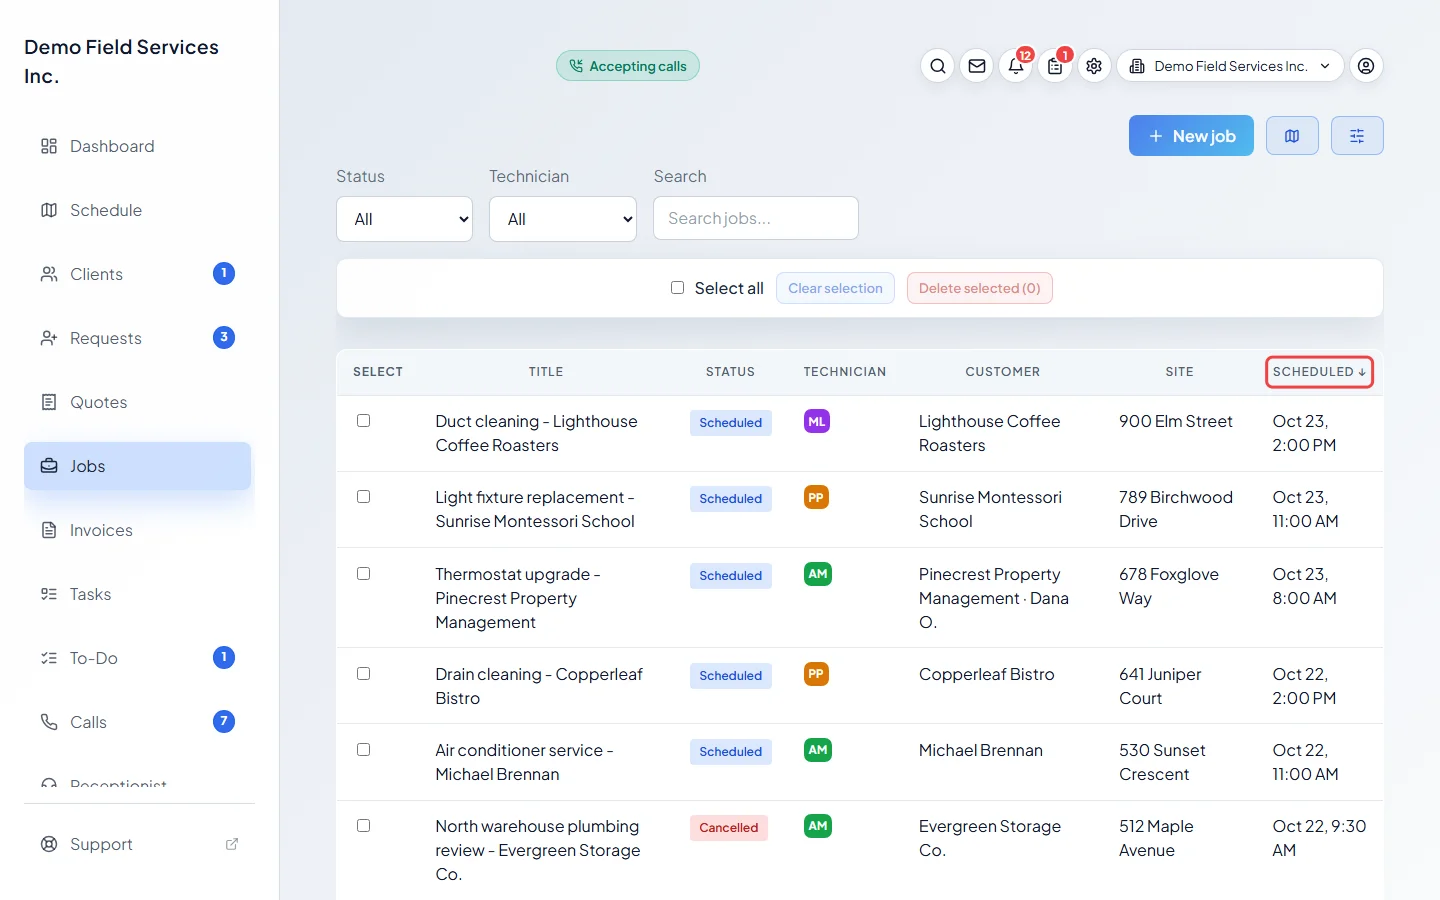Select the Drain cleaning job checkbox
Screen dimensions: 1440x900
click(364, 674)
